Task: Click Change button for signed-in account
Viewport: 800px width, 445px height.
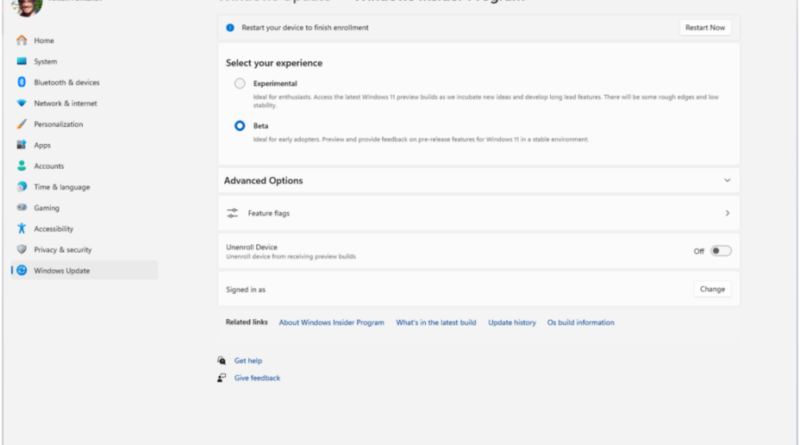Action: [712, 289]
